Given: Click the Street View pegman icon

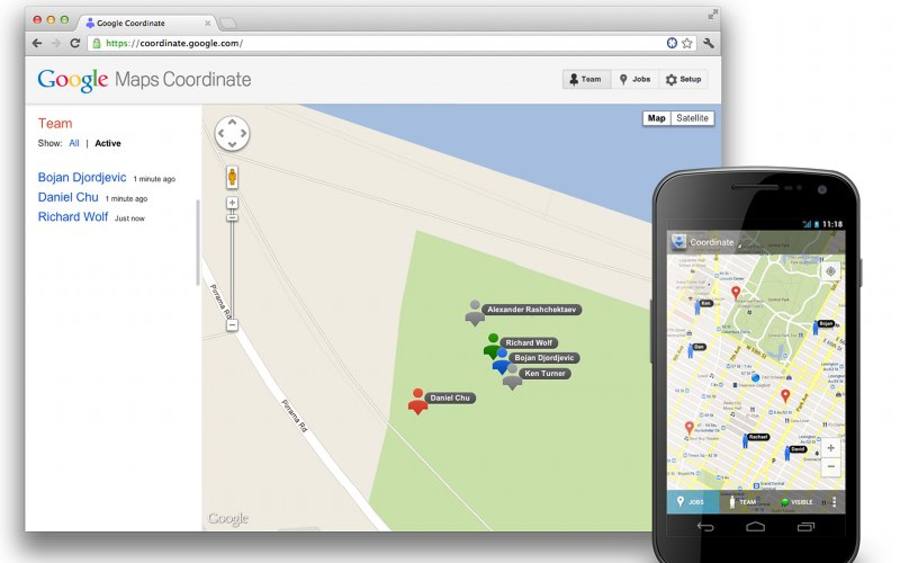Looking at the screenshot, I should (x=232, y=177).
